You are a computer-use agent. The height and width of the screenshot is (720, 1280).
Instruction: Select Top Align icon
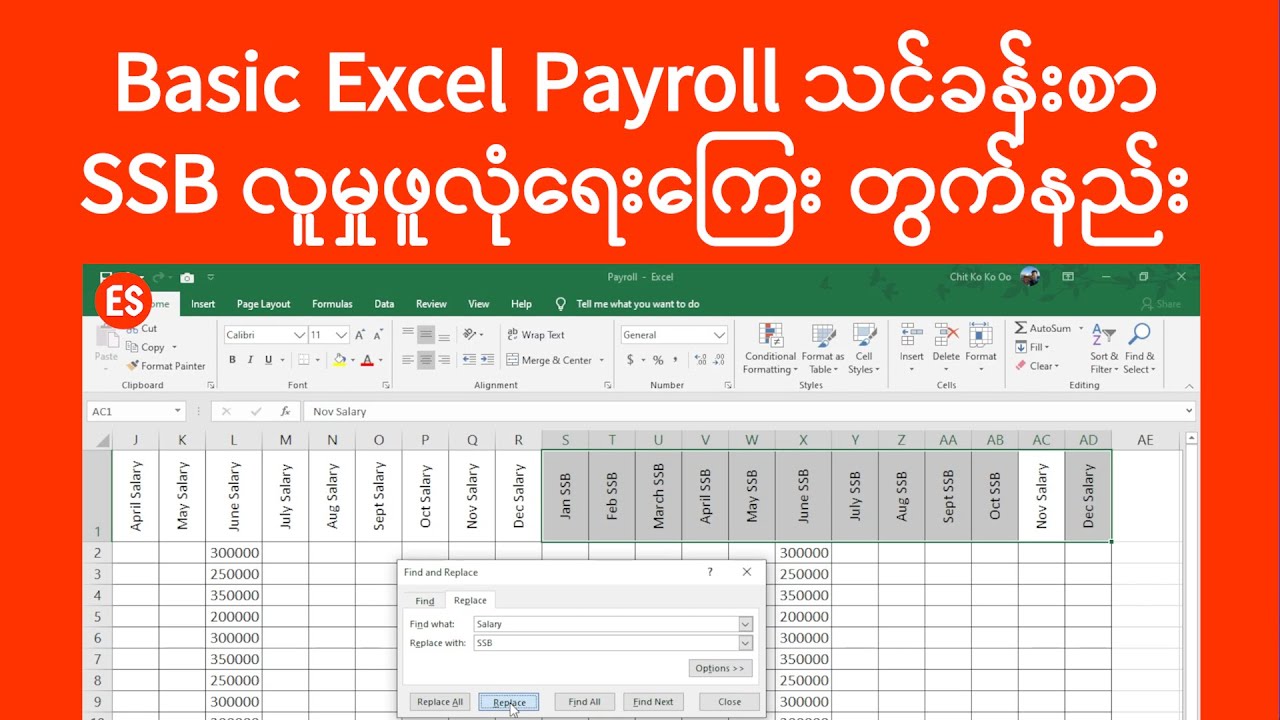pos(408,335)
